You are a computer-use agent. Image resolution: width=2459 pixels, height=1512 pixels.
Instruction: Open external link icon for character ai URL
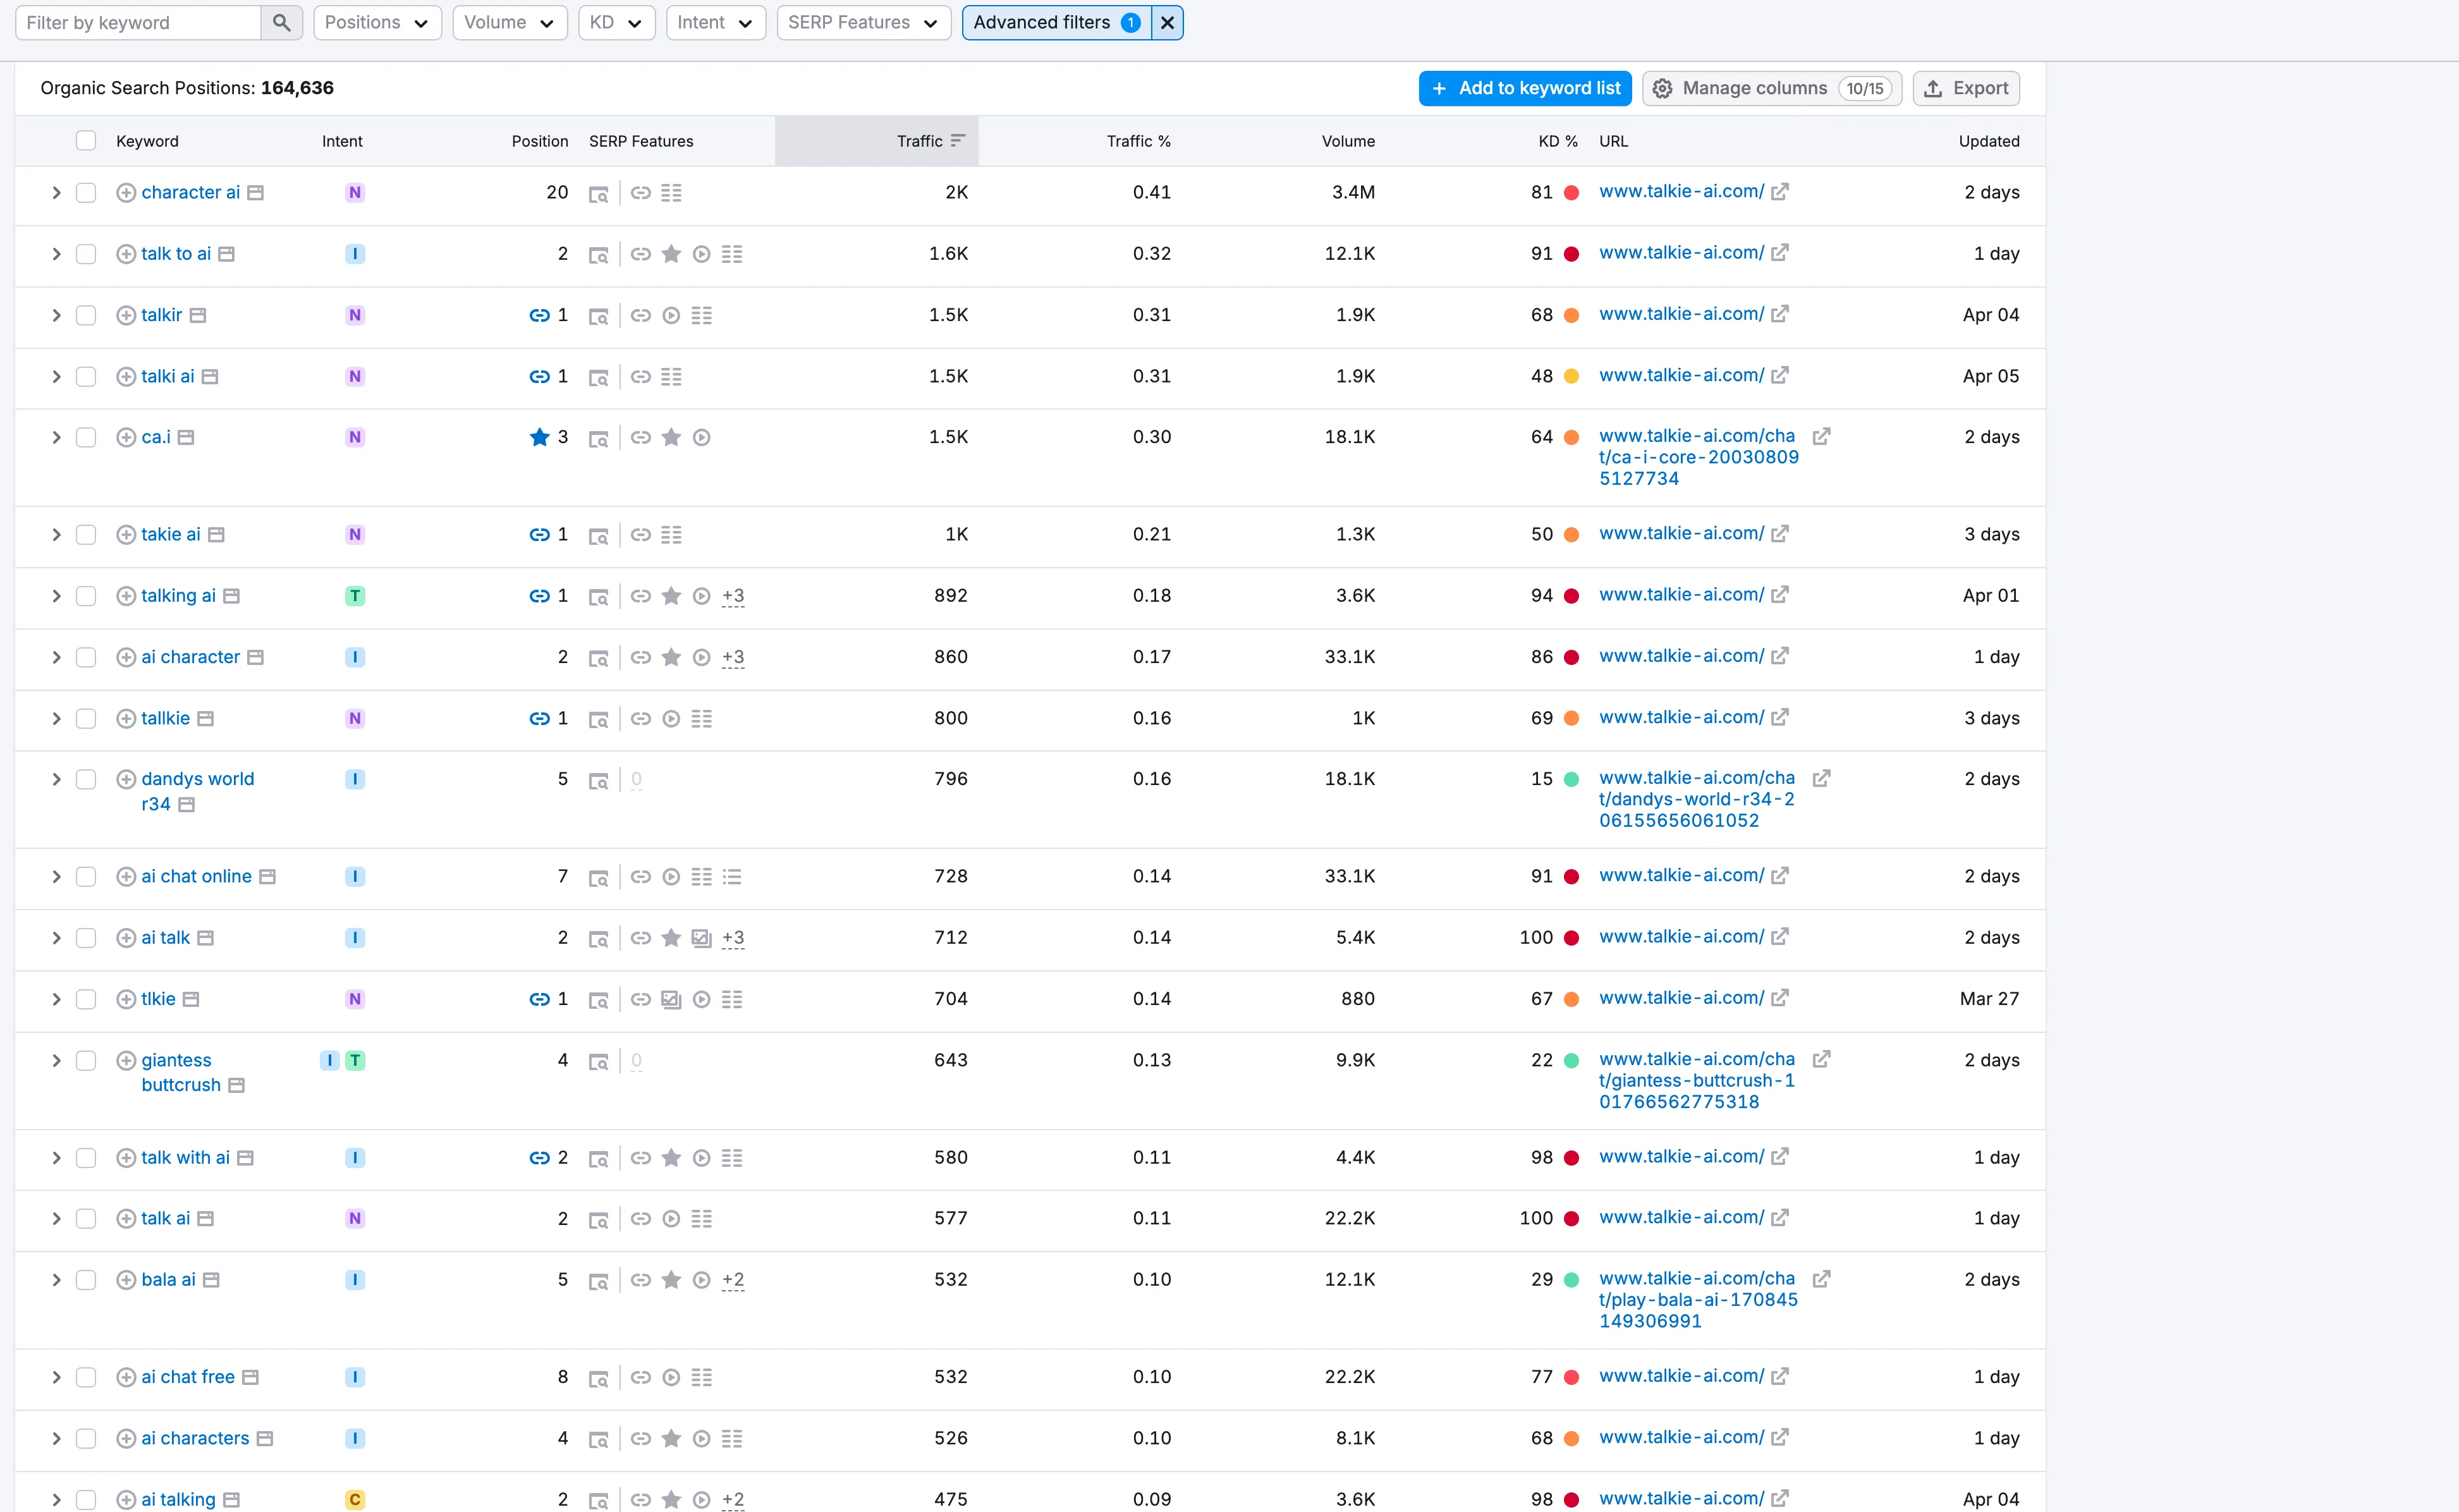[1780, 192]
